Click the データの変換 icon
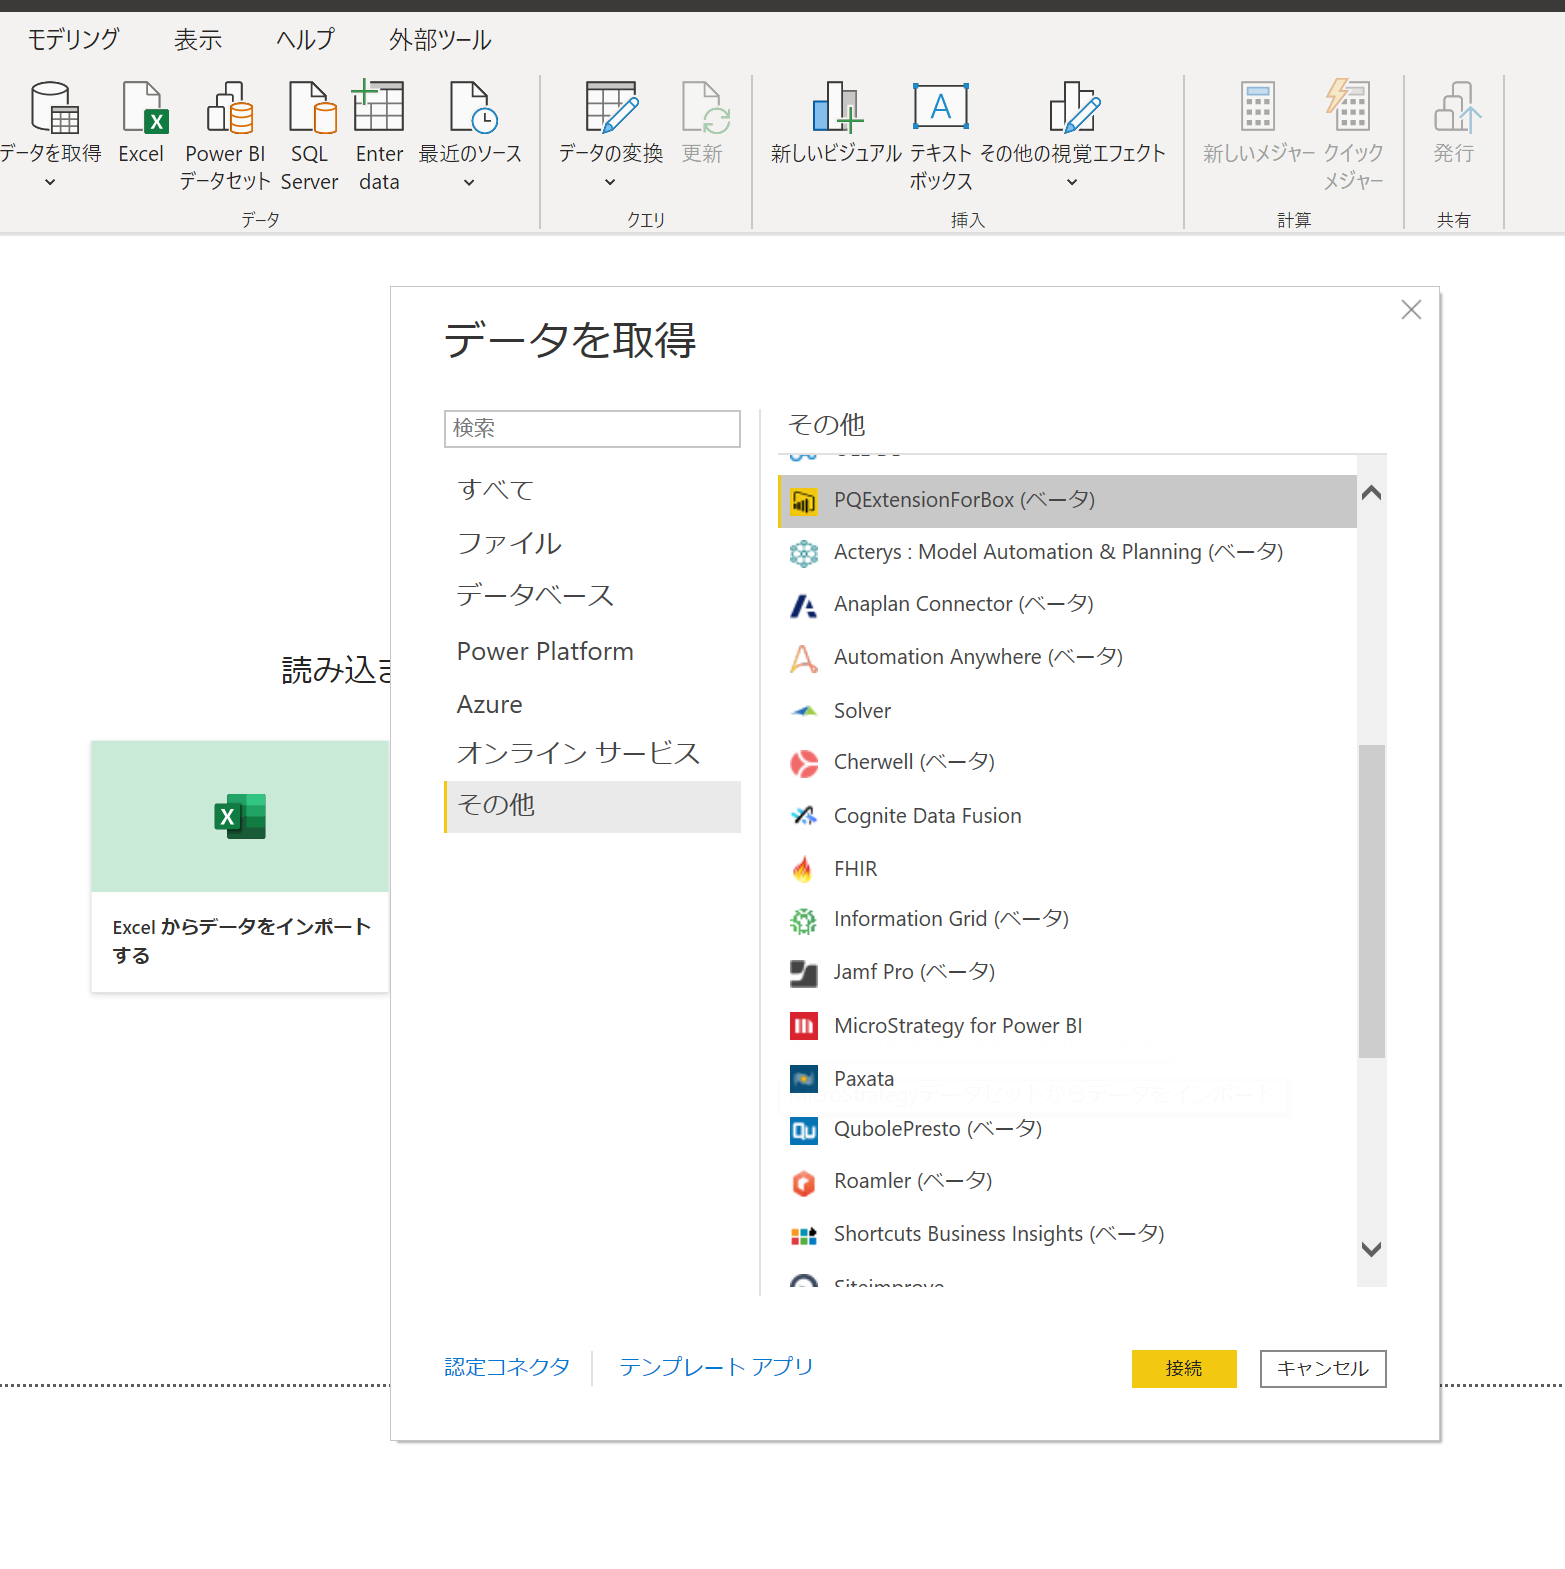 pos(611,107)
